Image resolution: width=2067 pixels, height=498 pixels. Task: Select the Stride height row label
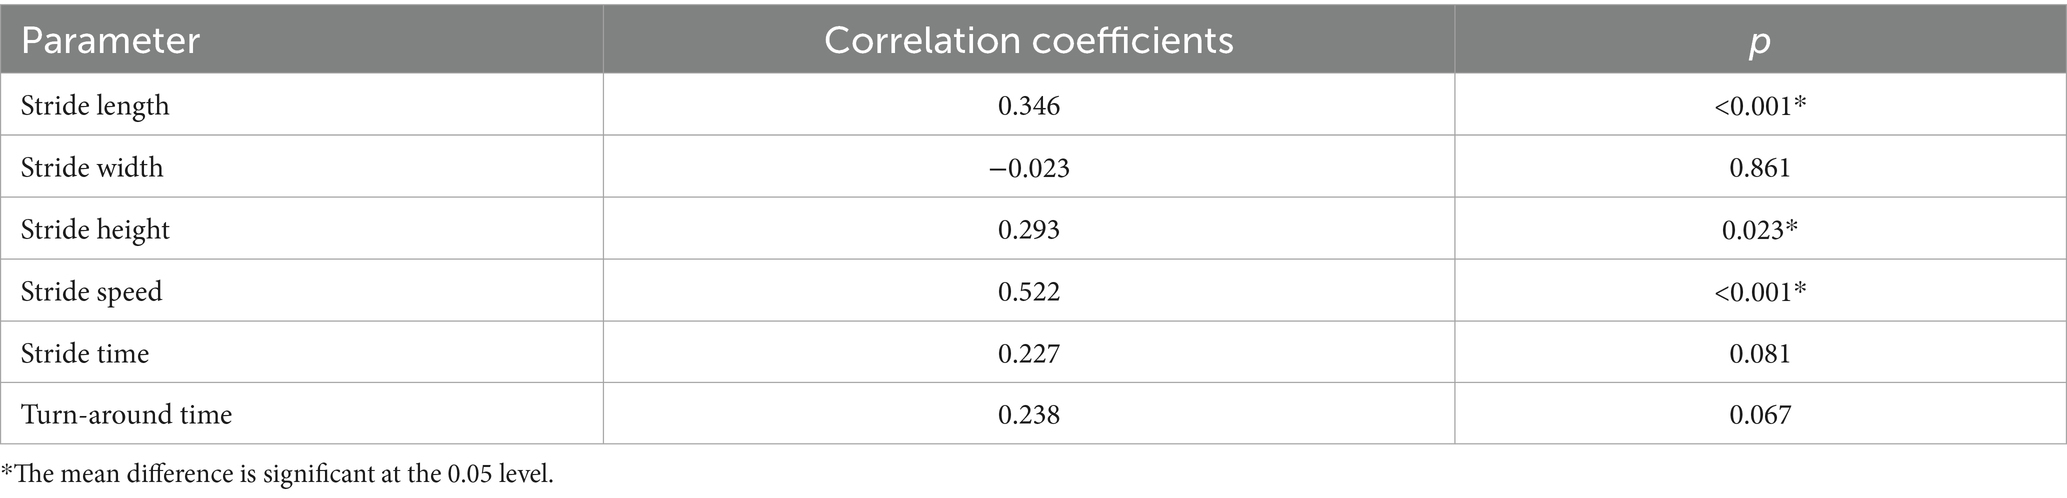tap(95, 229)
